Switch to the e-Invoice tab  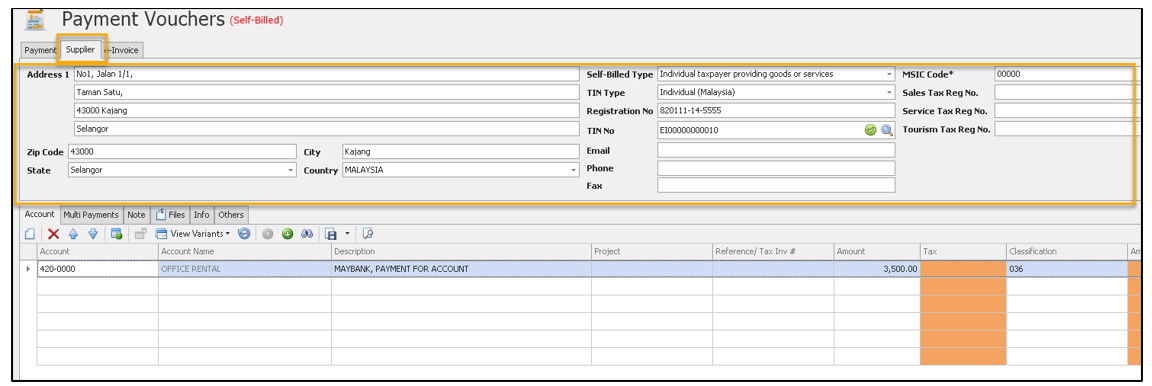[124, 50]
